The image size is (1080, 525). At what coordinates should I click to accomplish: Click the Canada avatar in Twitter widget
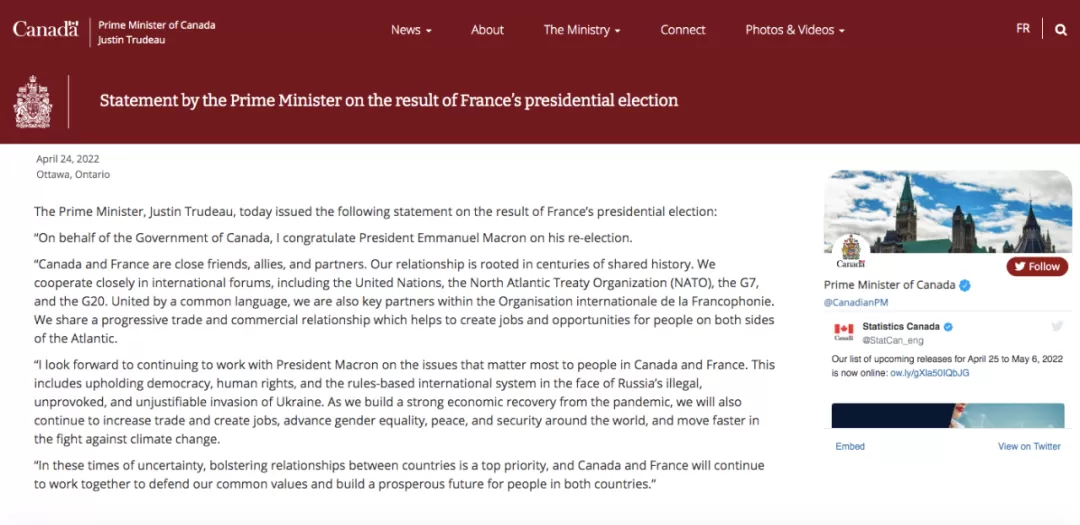tap(851, 252)
